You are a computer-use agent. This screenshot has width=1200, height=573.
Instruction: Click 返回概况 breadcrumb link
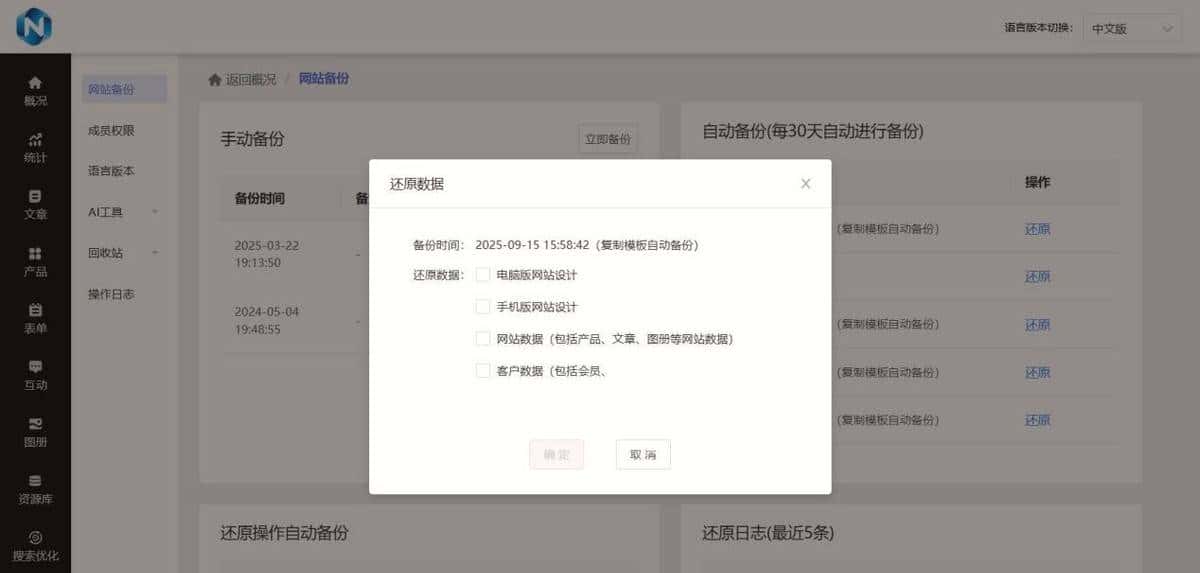[251, 79]
